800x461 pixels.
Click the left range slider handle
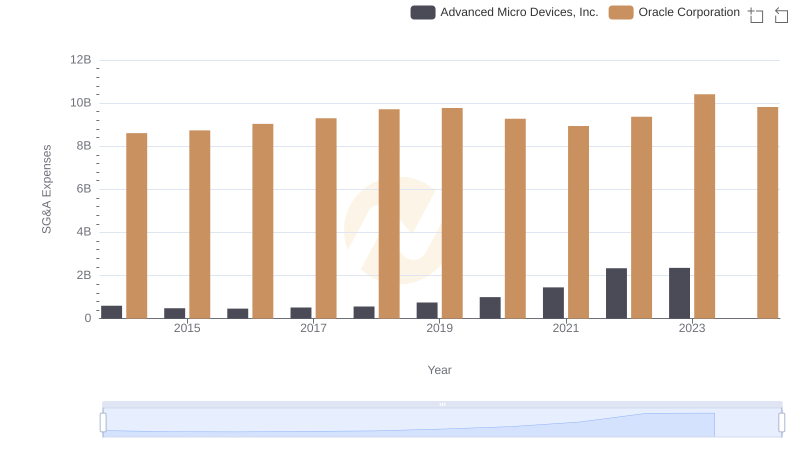(x=103, y=423)
